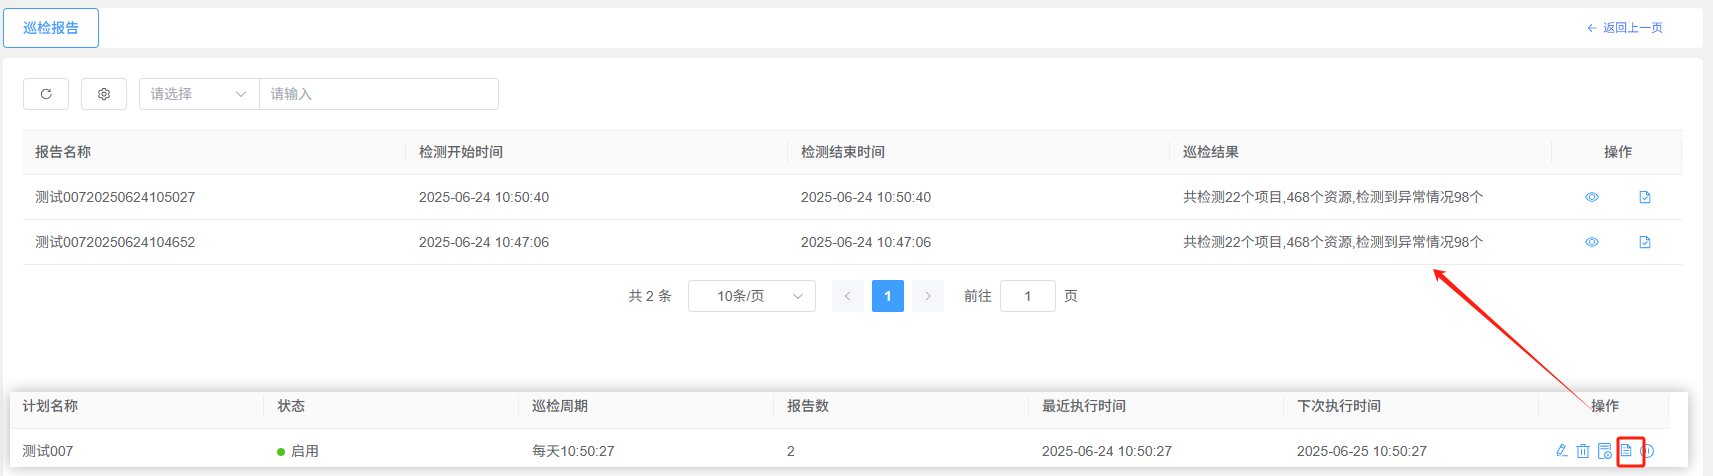The width and height of the screenshot is (1713, 476).
Task: Click the 共 2 条 total count text
Action: 650,296
